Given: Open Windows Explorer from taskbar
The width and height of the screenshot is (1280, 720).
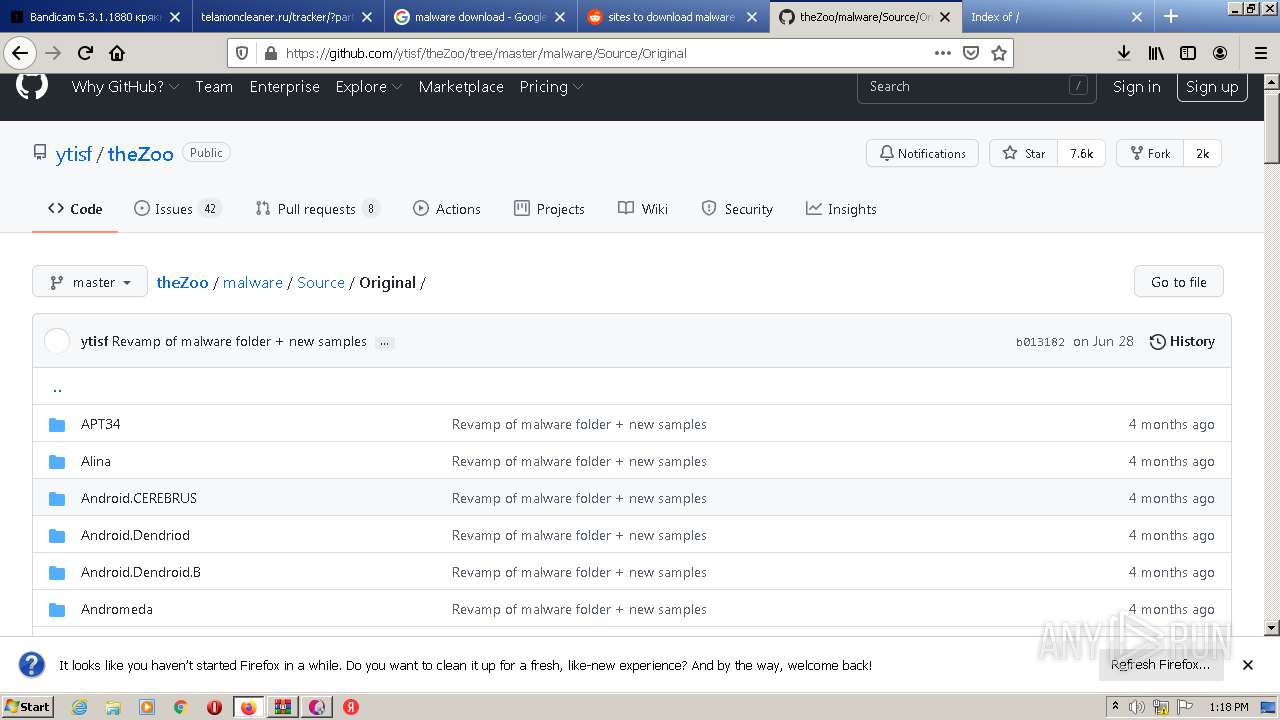Looking at the screenshot, I should 113,707.
